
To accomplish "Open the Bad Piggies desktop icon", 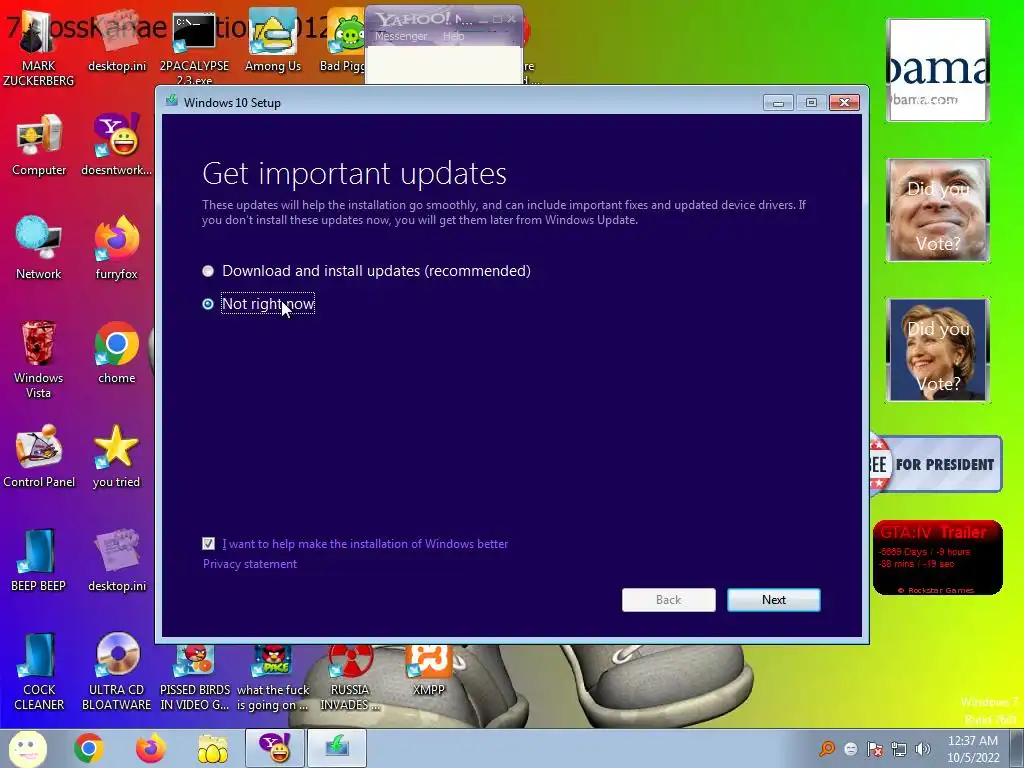I will tap(344, 42).
